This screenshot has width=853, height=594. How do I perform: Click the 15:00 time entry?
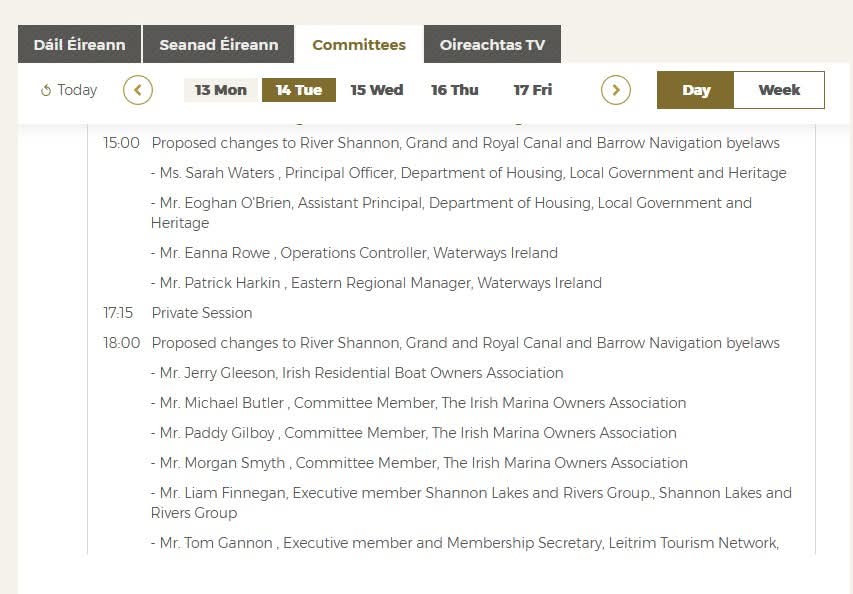pos(121,143)
